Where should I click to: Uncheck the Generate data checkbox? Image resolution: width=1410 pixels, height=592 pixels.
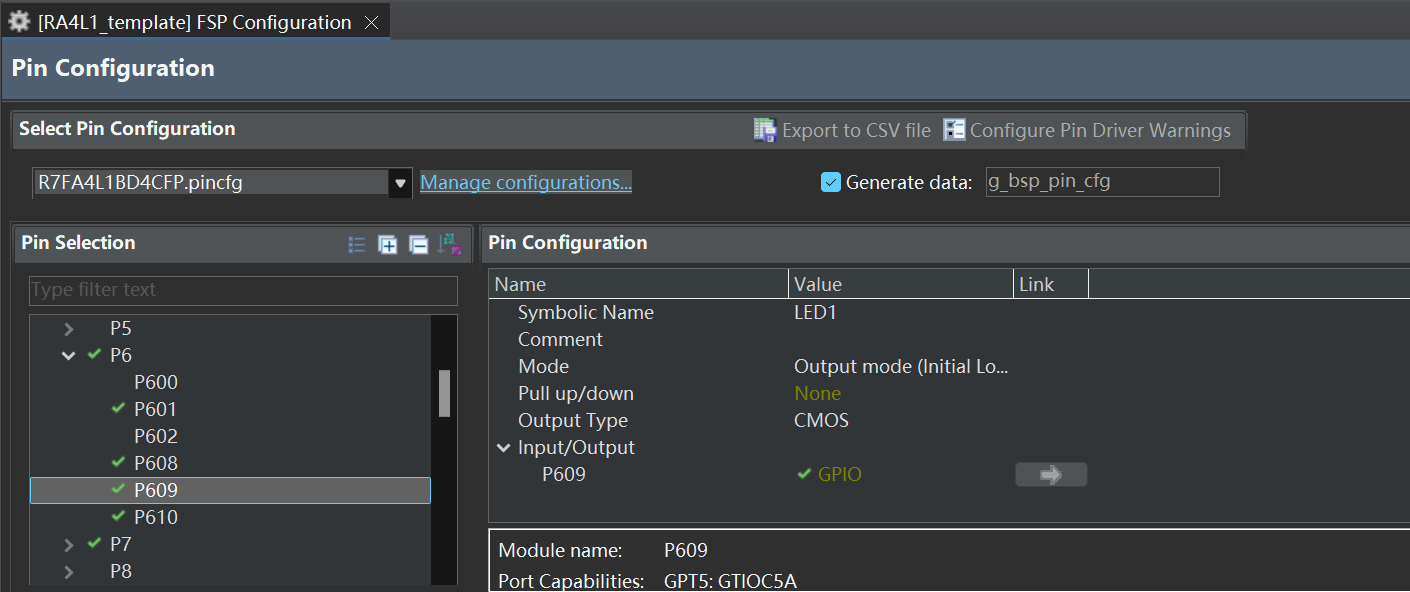click(x=830, y=182)
